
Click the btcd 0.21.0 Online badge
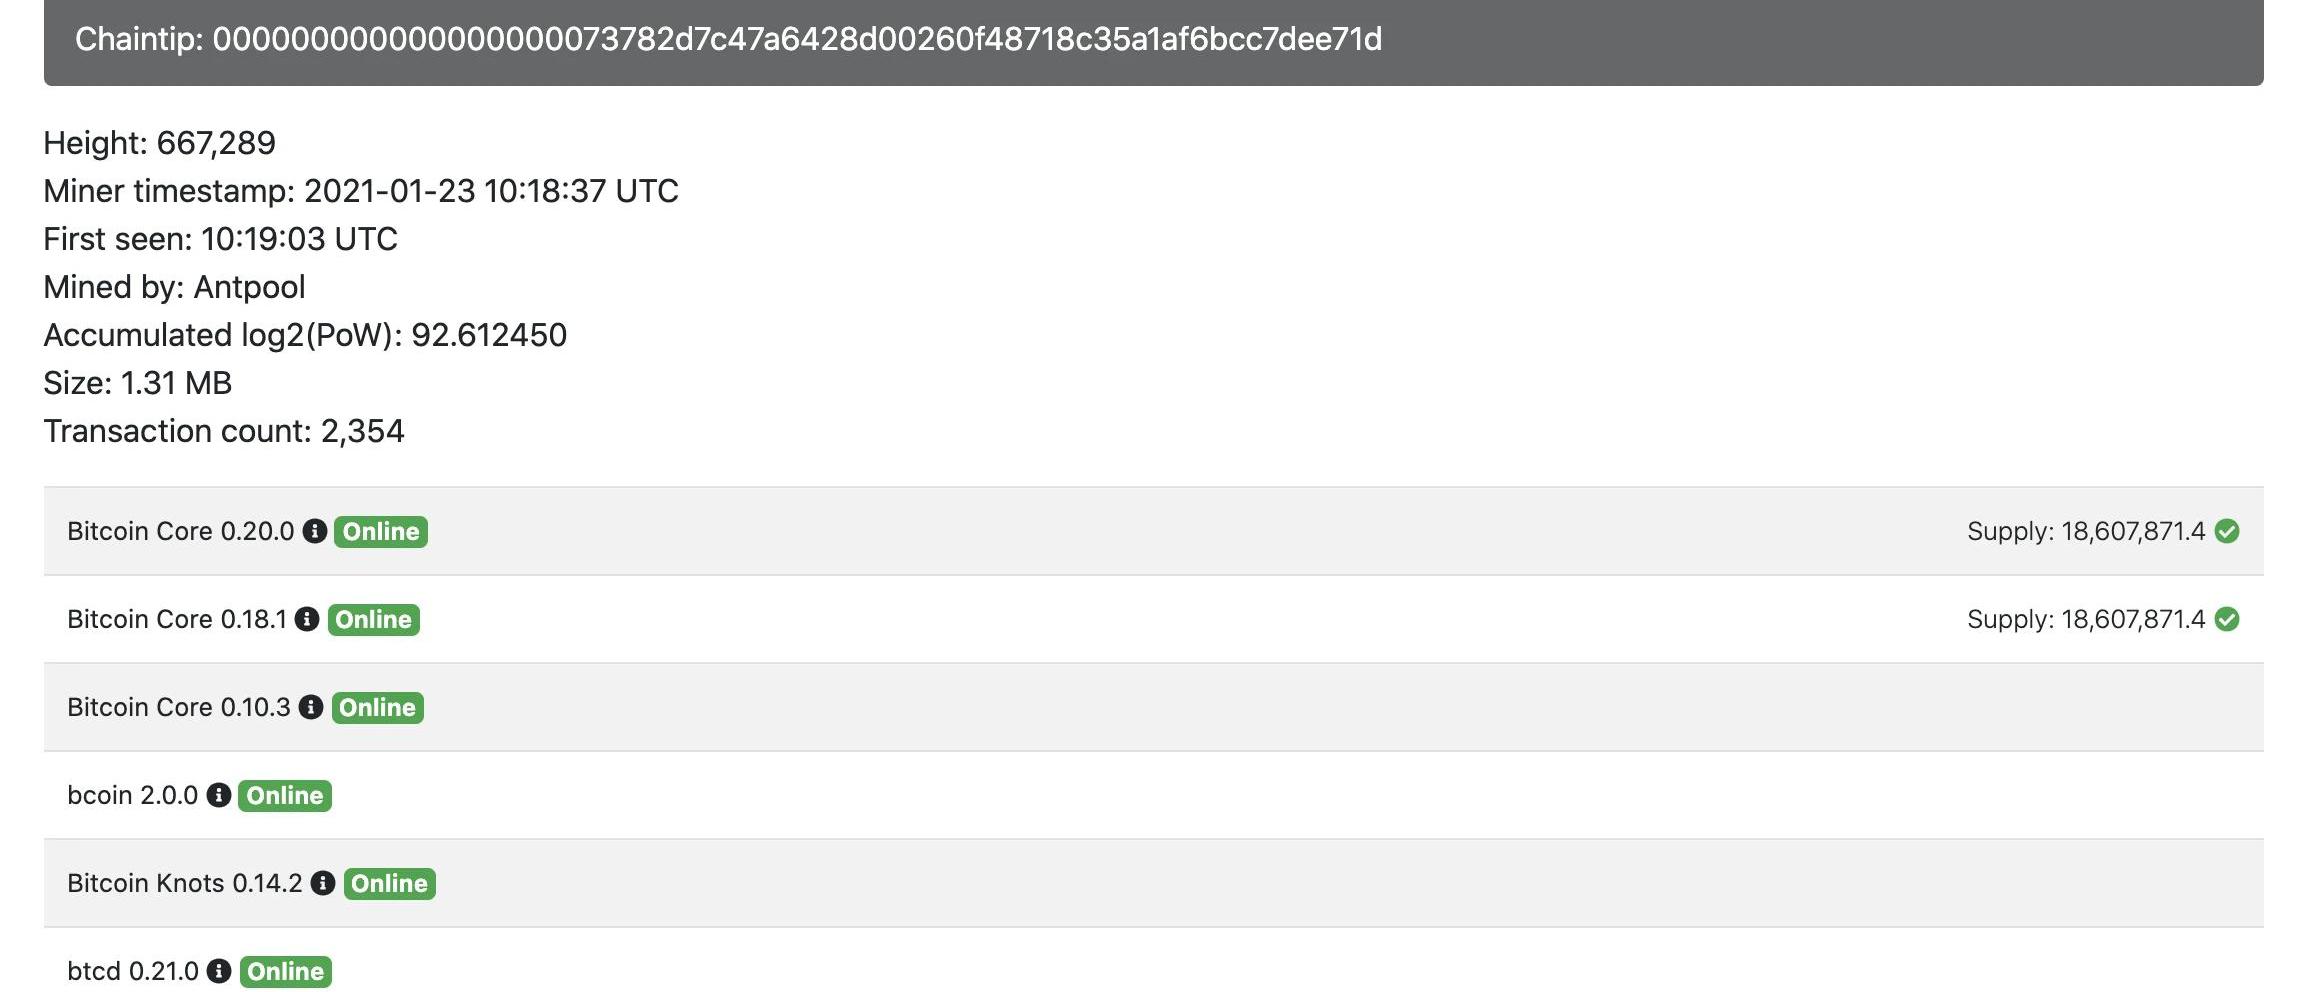click(285, 971)
